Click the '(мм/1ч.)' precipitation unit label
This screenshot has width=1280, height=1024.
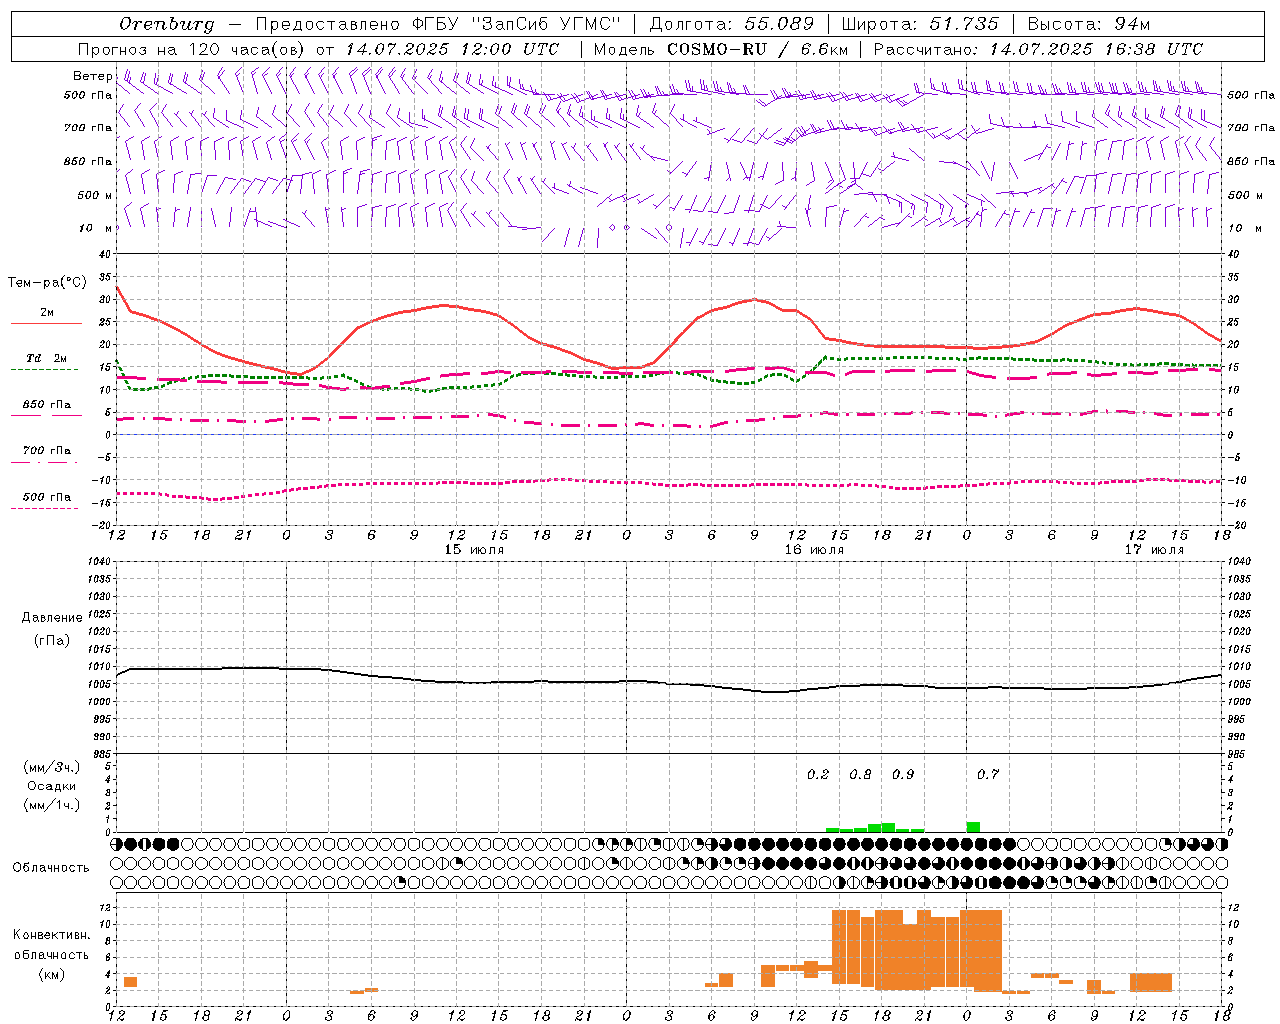coord(52,805)
